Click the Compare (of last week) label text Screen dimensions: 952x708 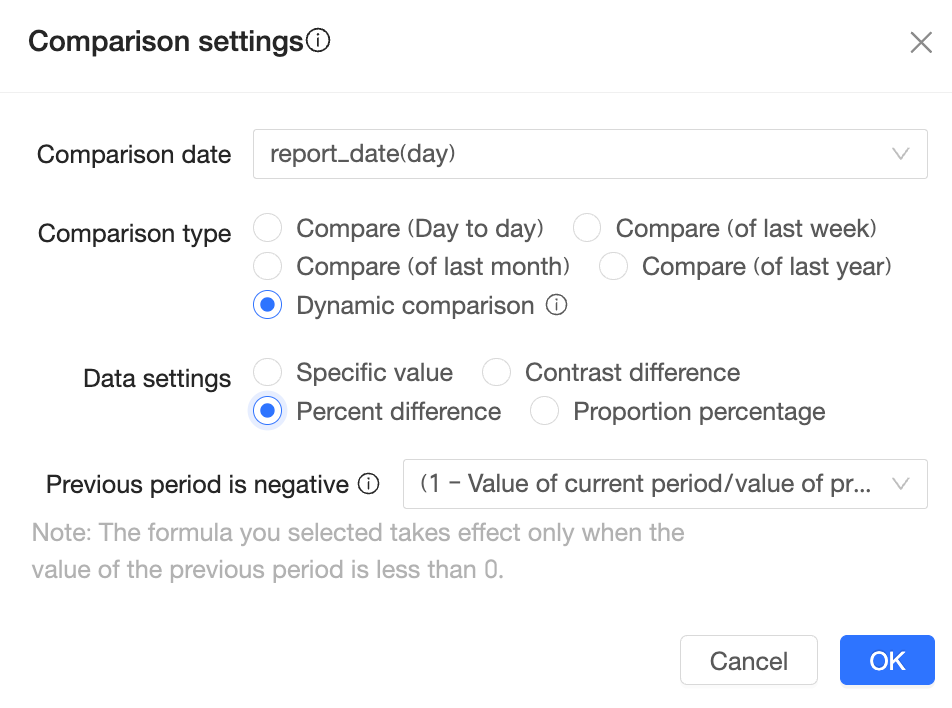746,229
